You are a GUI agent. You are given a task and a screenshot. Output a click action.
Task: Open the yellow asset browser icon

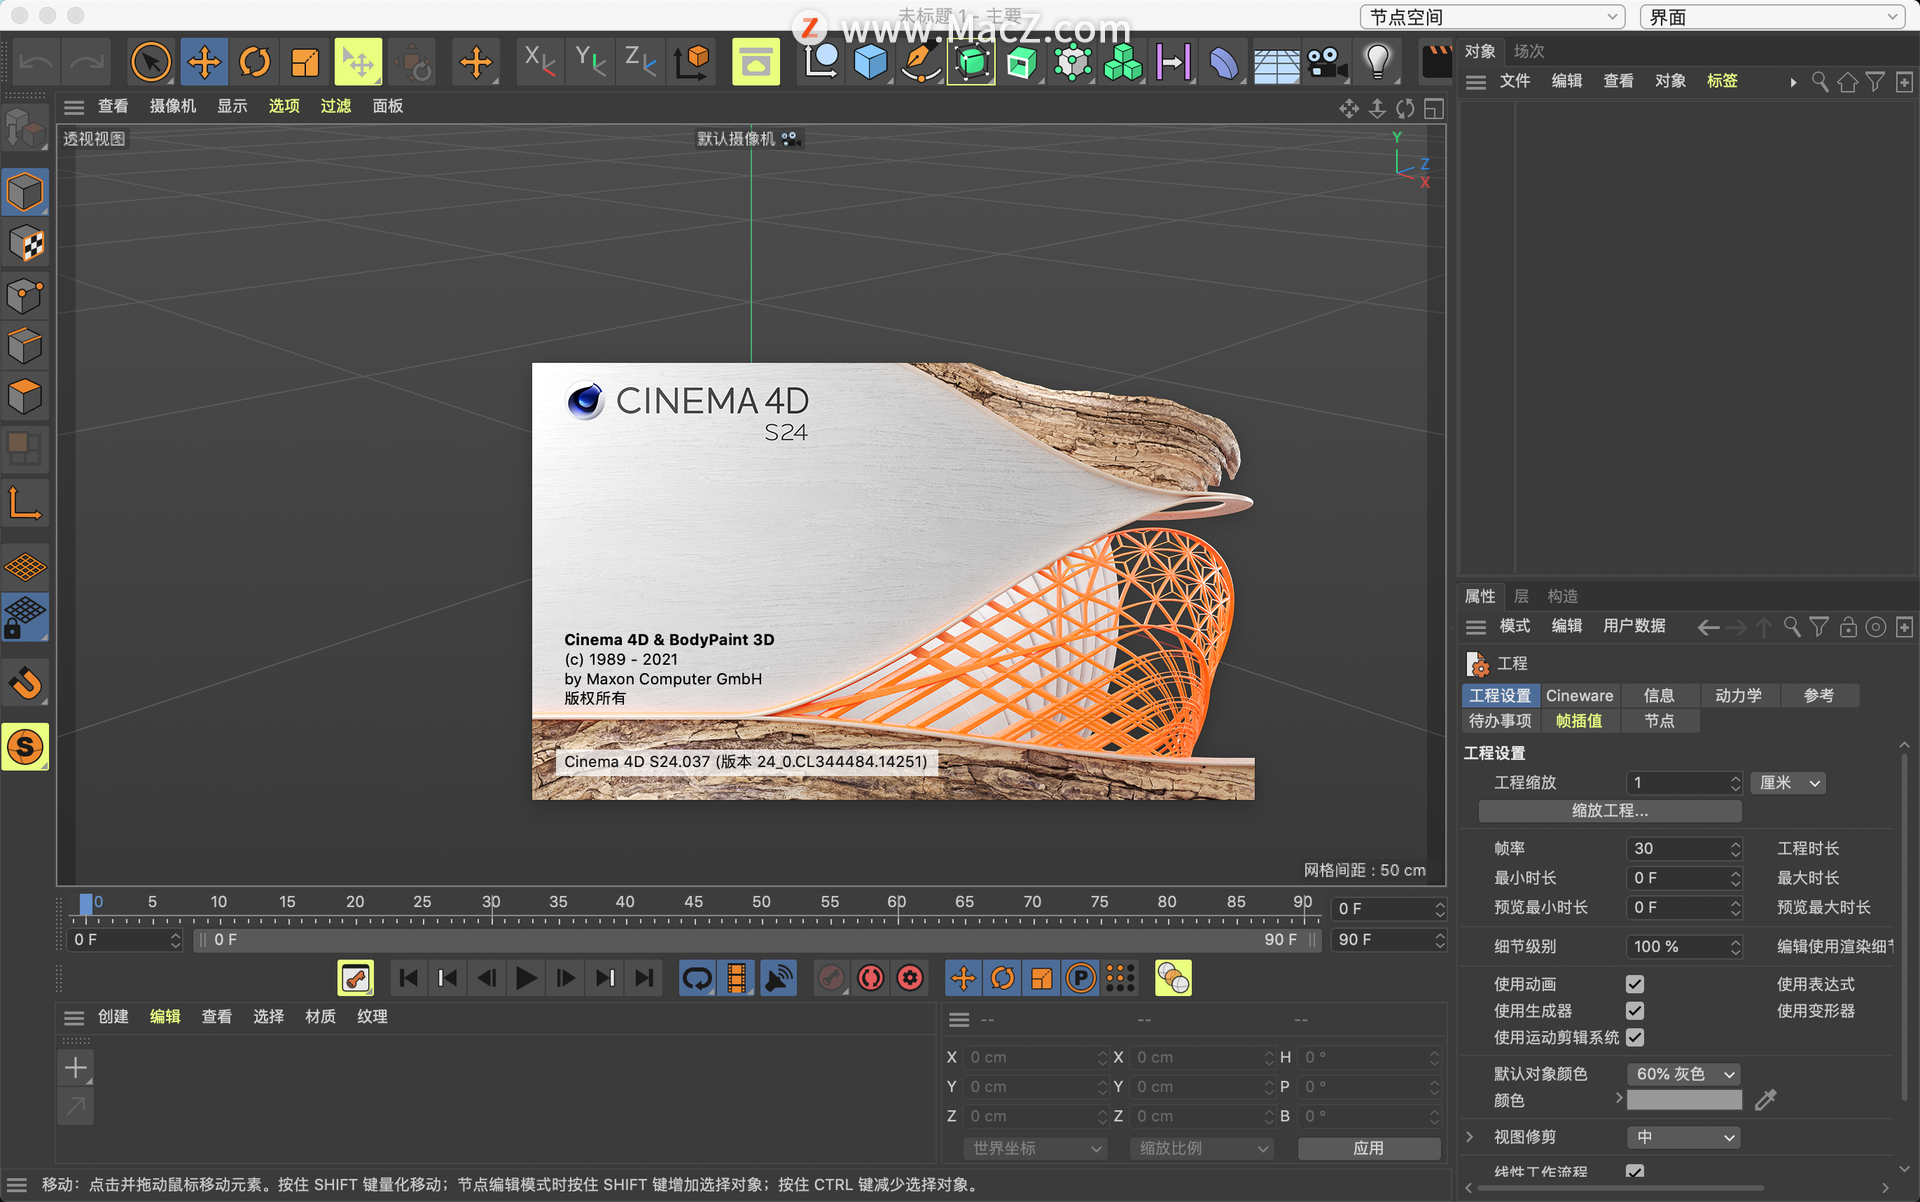[756, 62]
